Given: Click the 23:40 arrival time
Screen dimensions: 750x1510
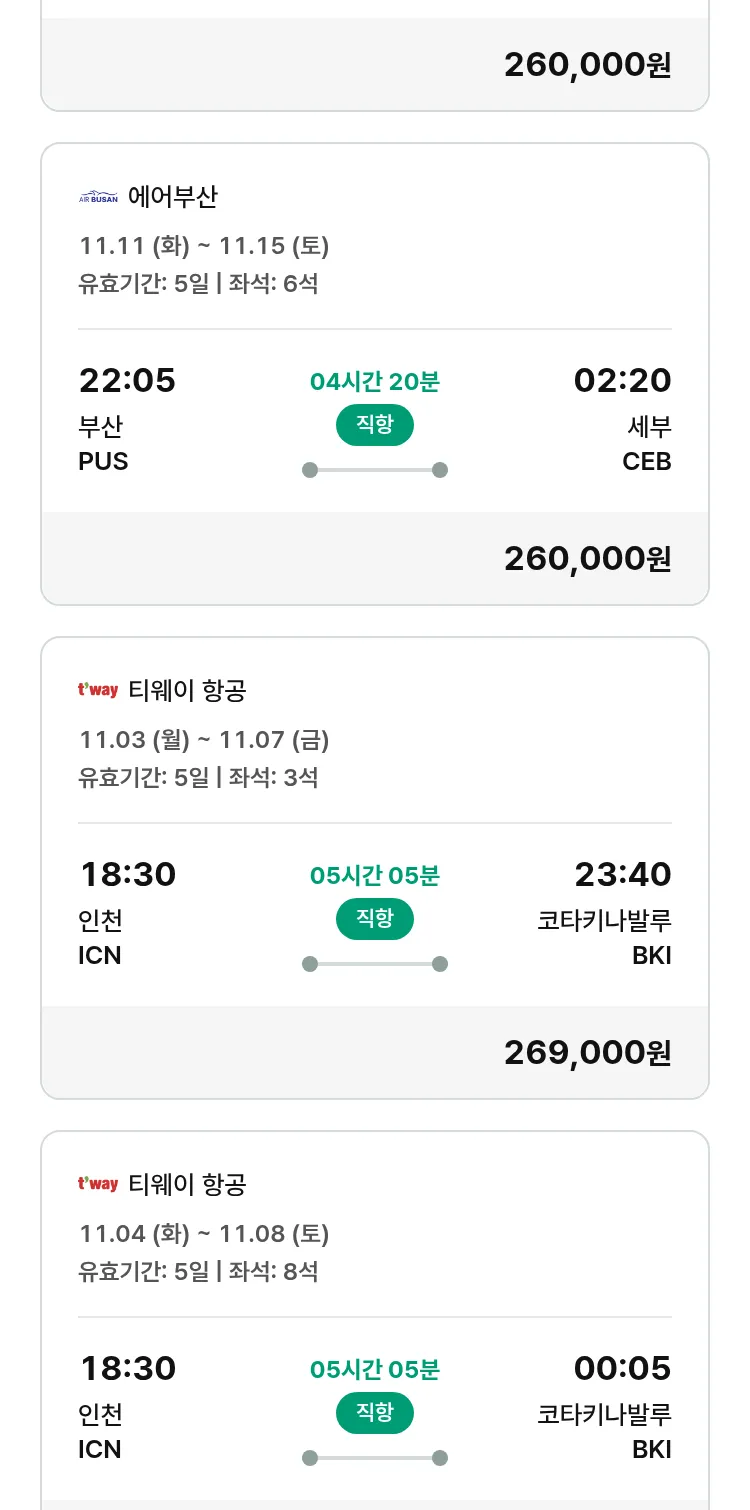Looking at the screenshot, I should coord(622,875).
